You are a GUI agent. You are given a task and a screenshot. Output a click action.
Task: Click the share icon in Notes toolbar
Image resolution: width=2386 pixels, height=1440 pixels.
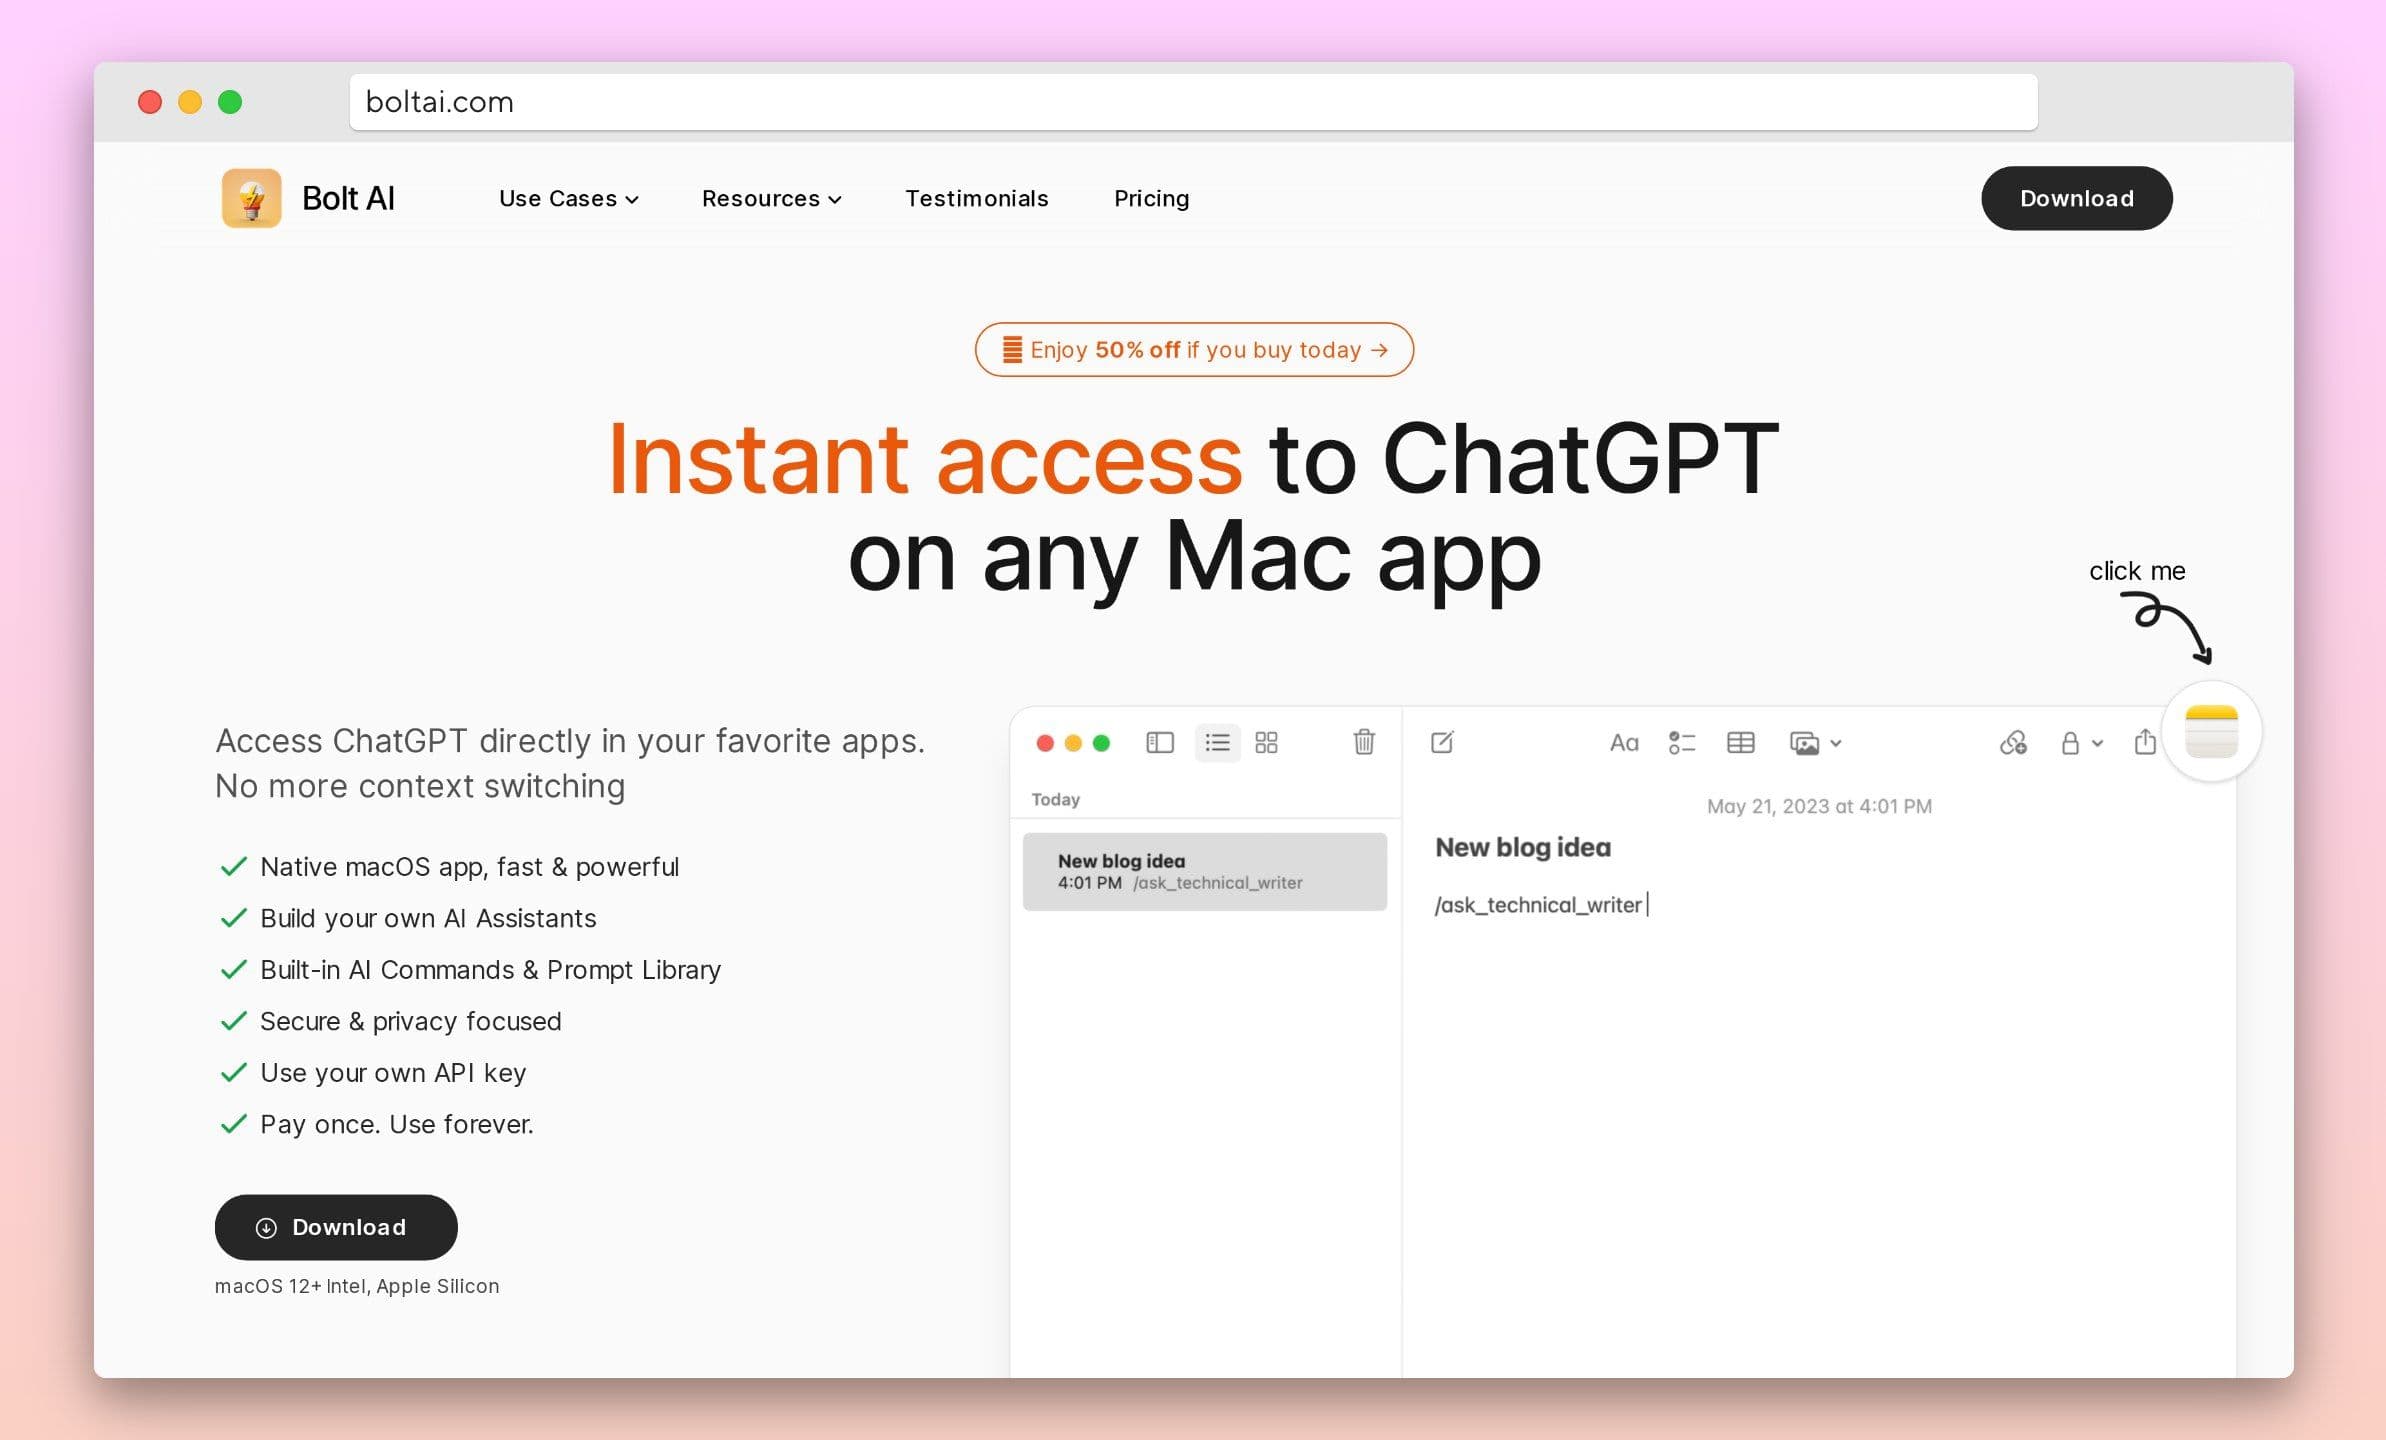[2144, 743]
